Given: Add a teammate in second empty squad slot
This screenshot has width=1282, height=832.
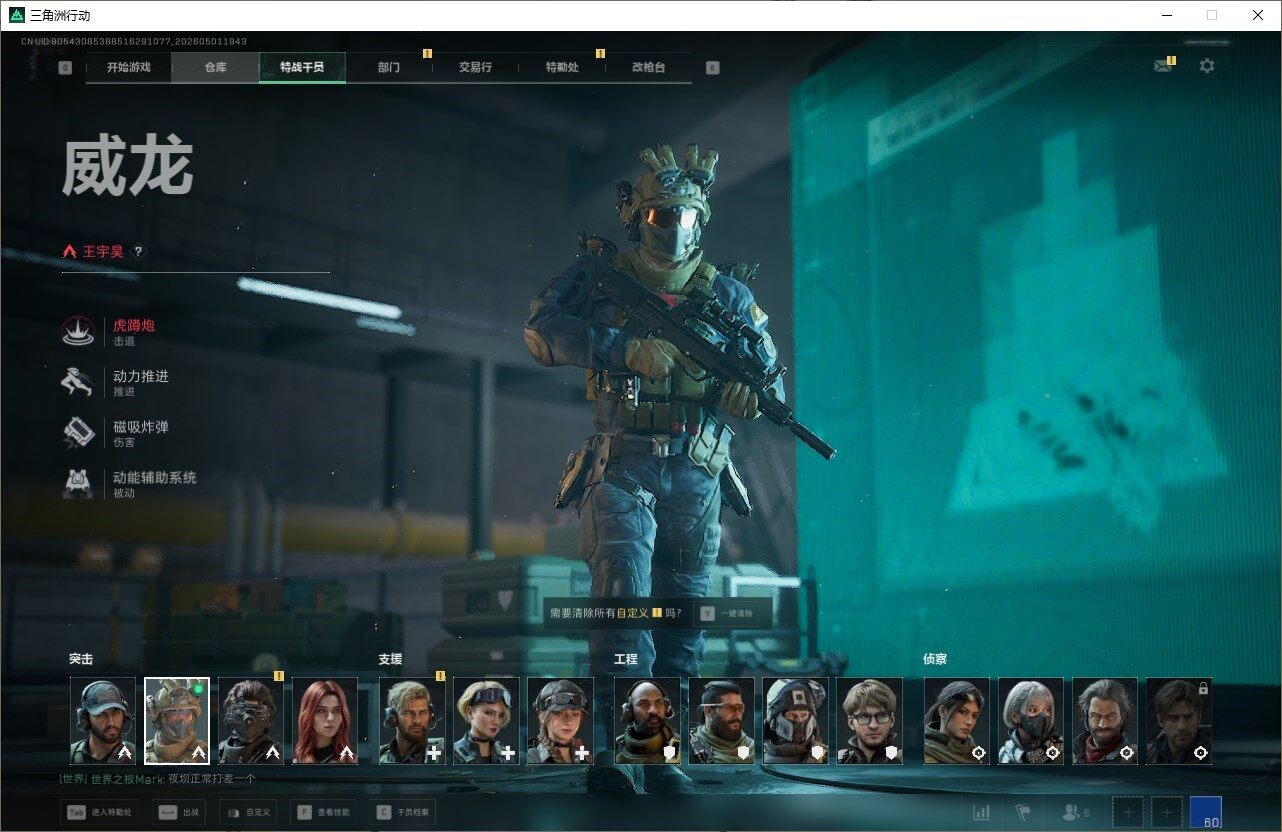Looking at the screenshot, I should [1166, 813].
